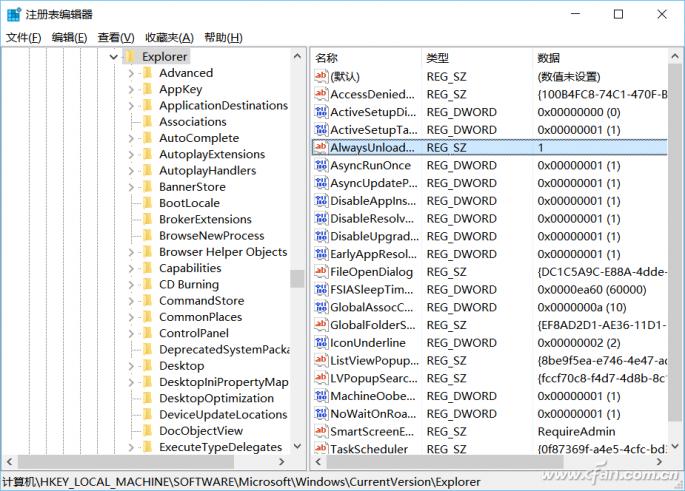
Task: Click the 0x0000ea60 (60000) data cell
Action: 592,290
